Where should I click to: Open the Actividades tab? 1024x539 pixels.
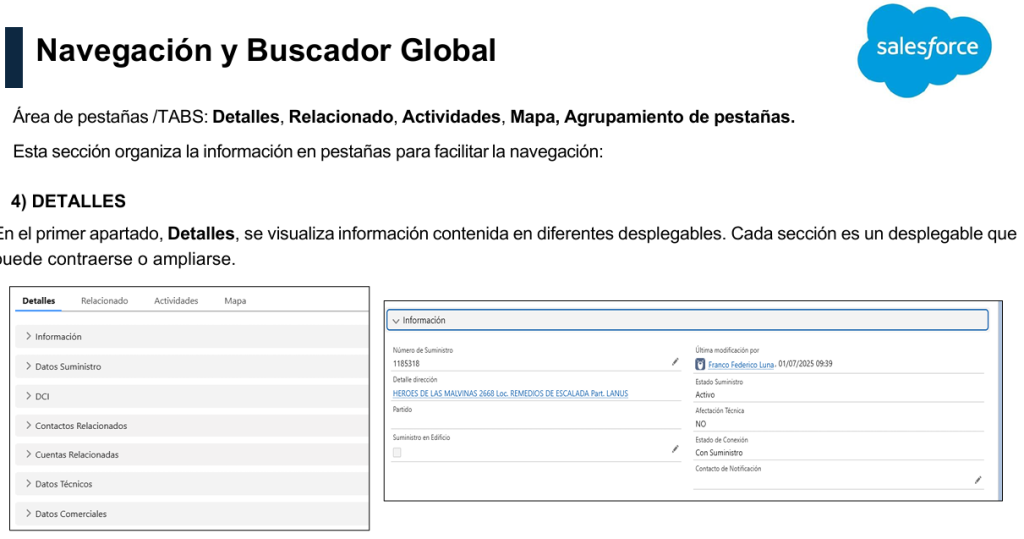pyautogui.click(x=176, y=301)
